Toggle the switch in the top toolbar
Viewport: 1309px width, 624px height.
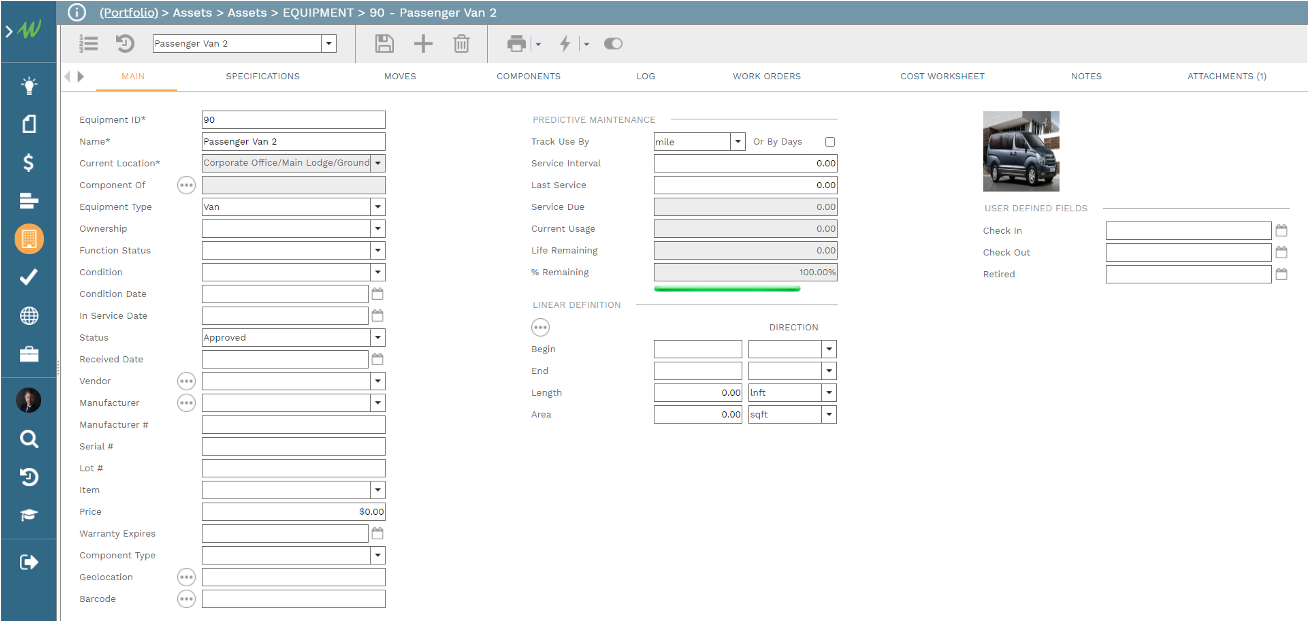point(613,44)
